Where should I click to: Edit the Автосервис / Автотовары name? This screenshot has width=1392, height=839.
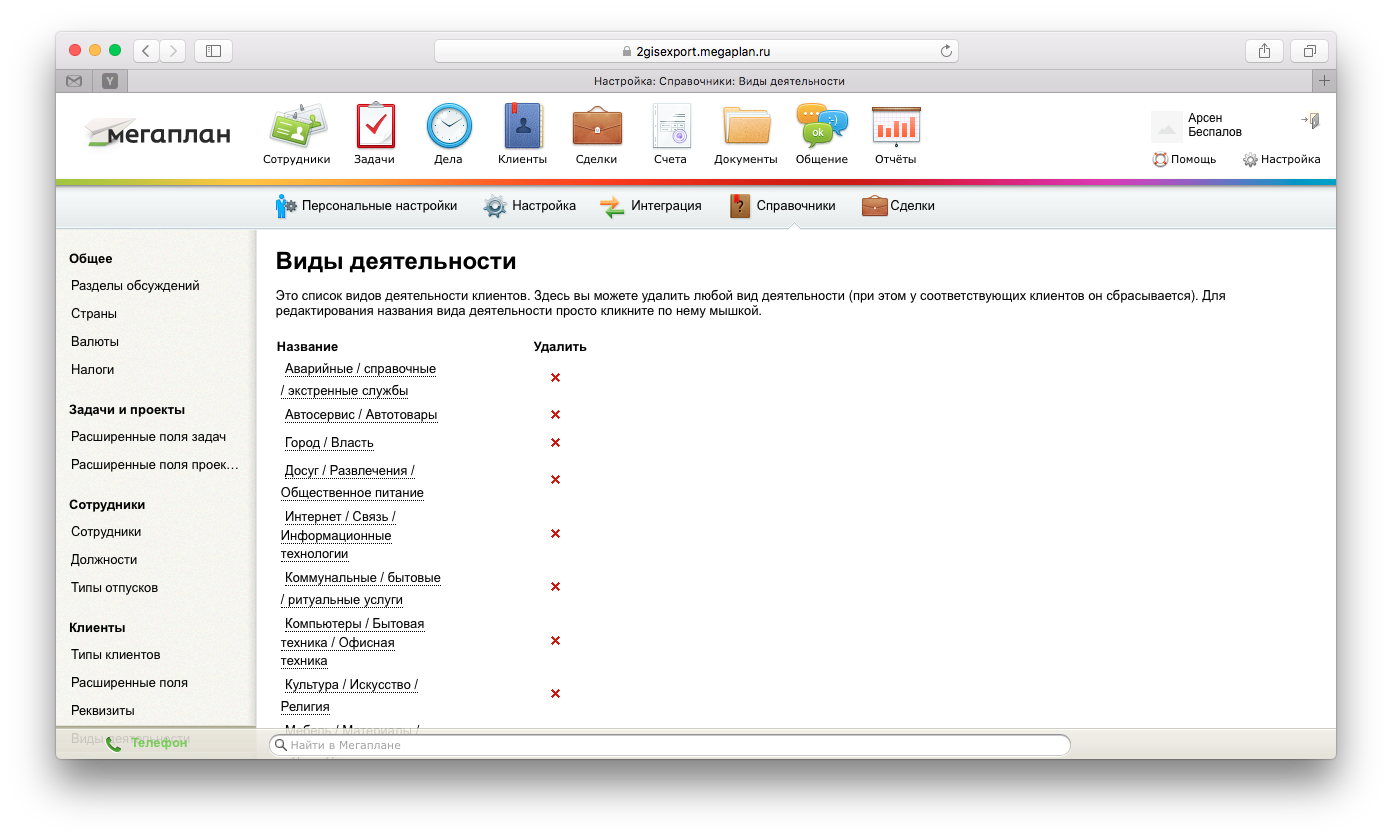point(361,415)
